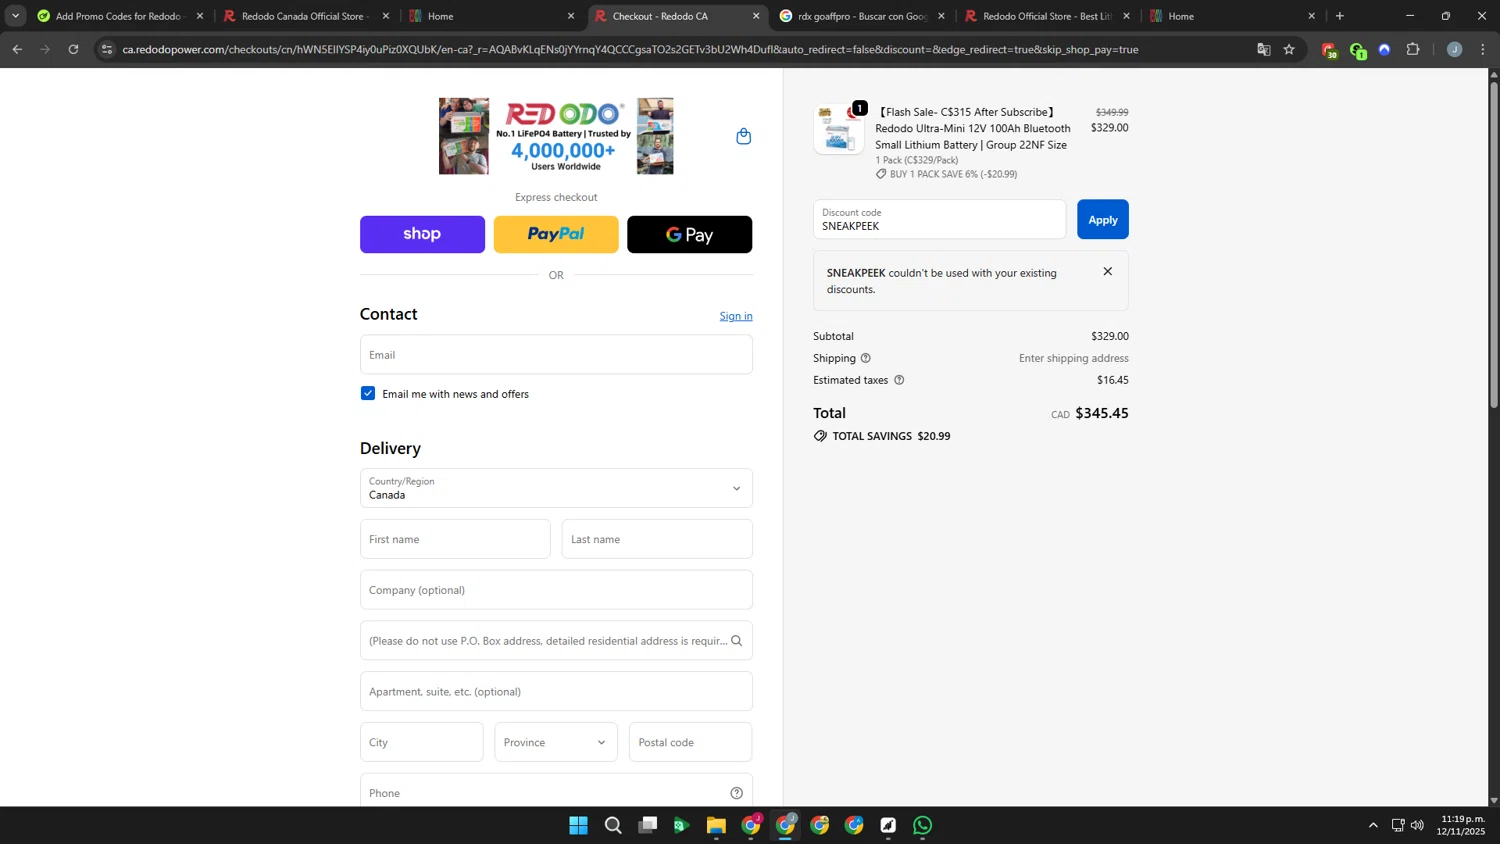Click the Email input field
Screen dimensions: 1500x844
pyautogui.click(x=556, y=355)
